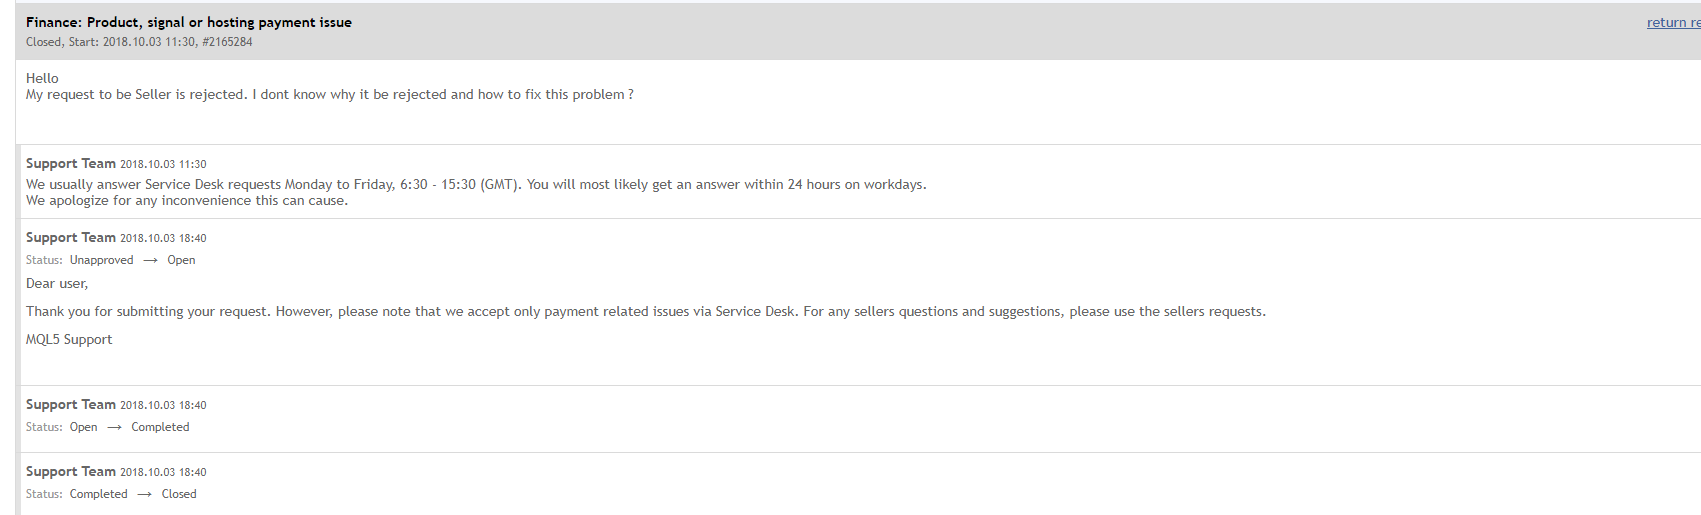The image size is (1701, 515).
Task: Click the ticket title about Finance payment issue
Action: coord(189,22)
